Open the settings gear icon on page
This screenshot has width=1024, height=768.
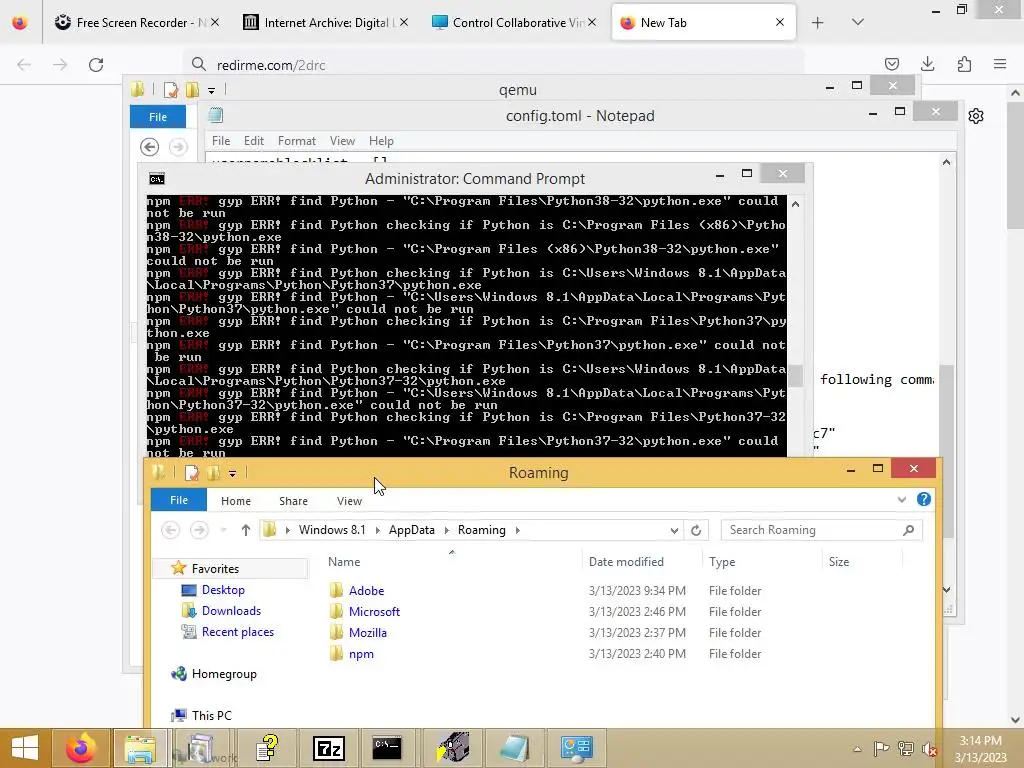click(x=976, y=116)
